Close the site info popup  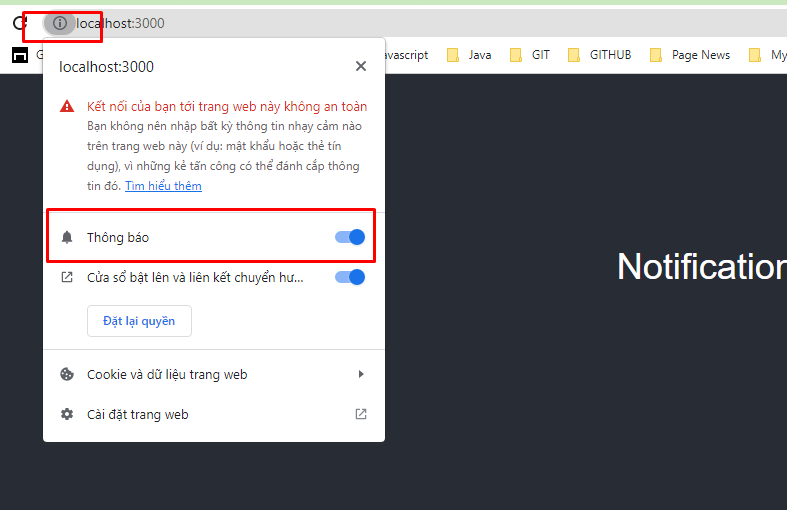coord(360,66)
